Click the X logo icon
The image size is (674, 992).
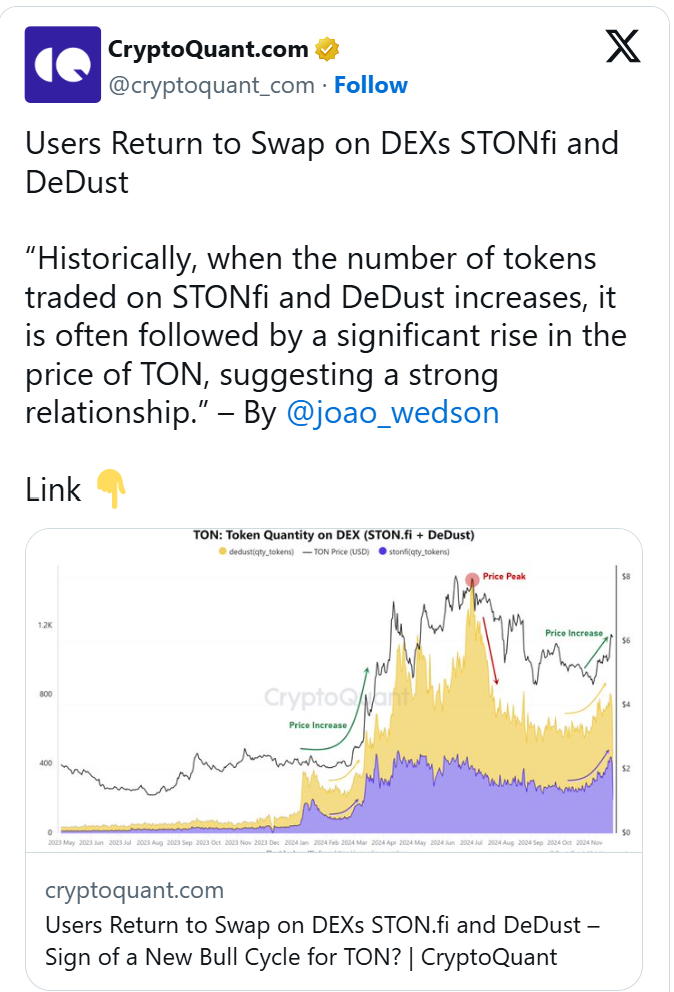tap(623, 46)
